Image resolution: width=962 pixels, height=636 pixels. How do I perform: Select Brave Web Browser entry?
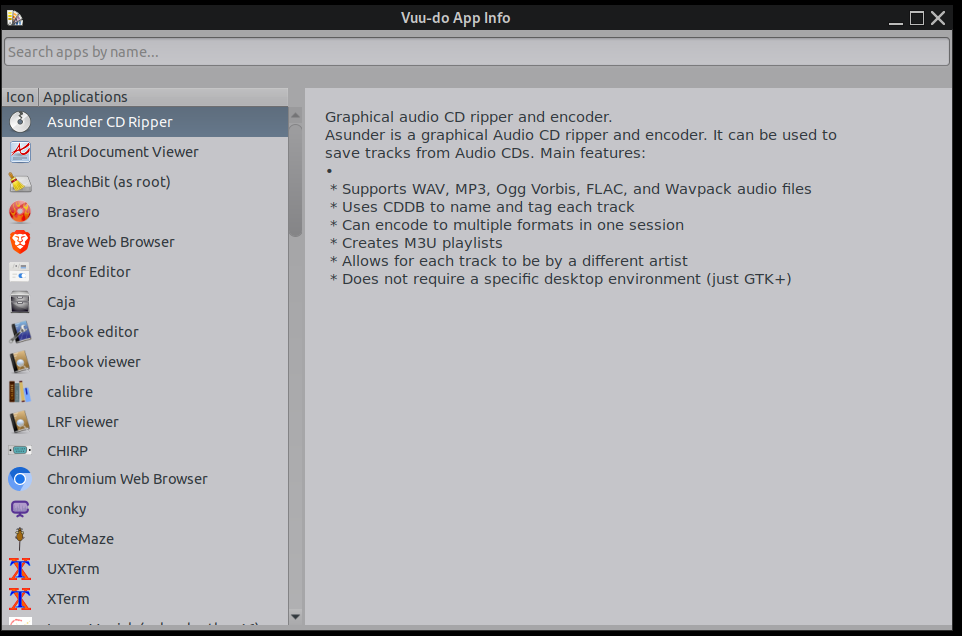point(145,242)
